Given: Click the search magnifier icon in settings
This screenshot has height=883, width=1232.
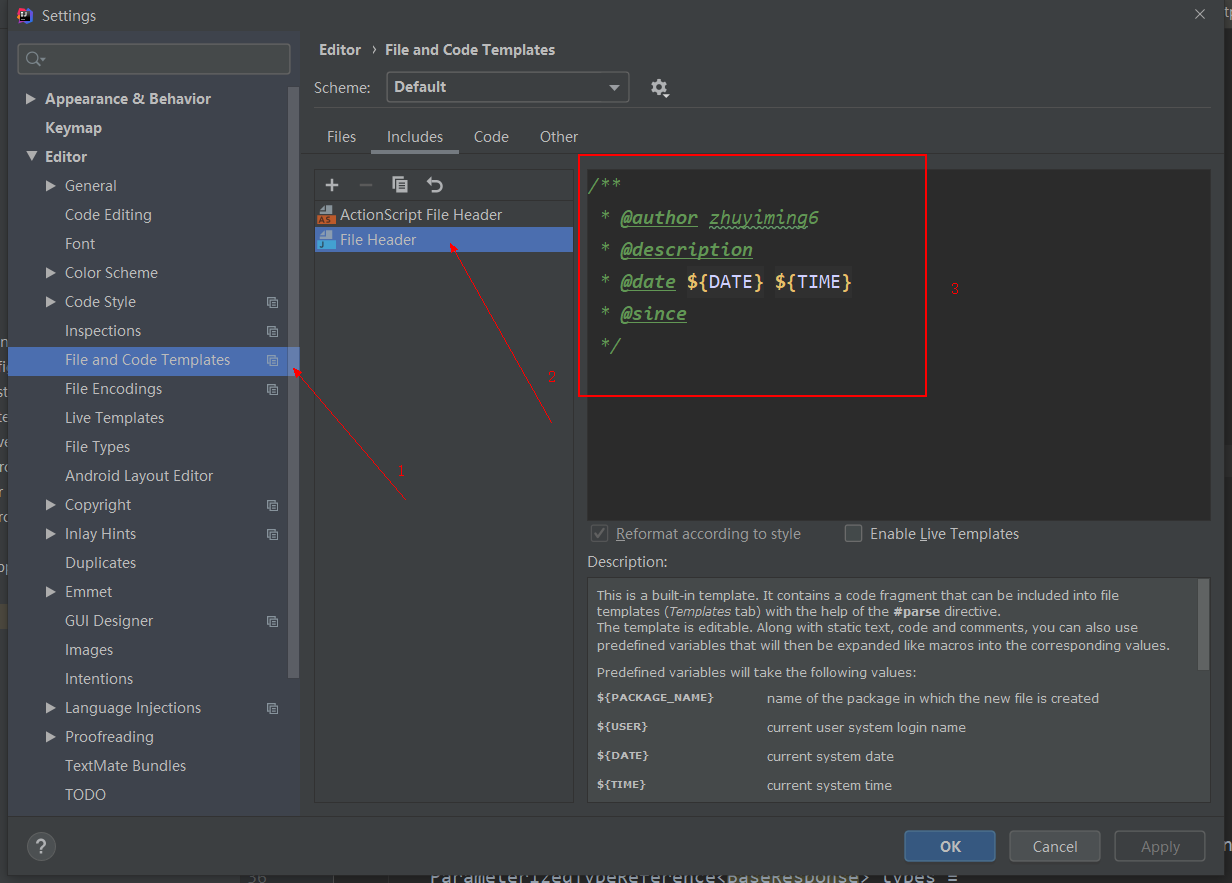Looking at the screenshot, I should click(x=36, y=59).
